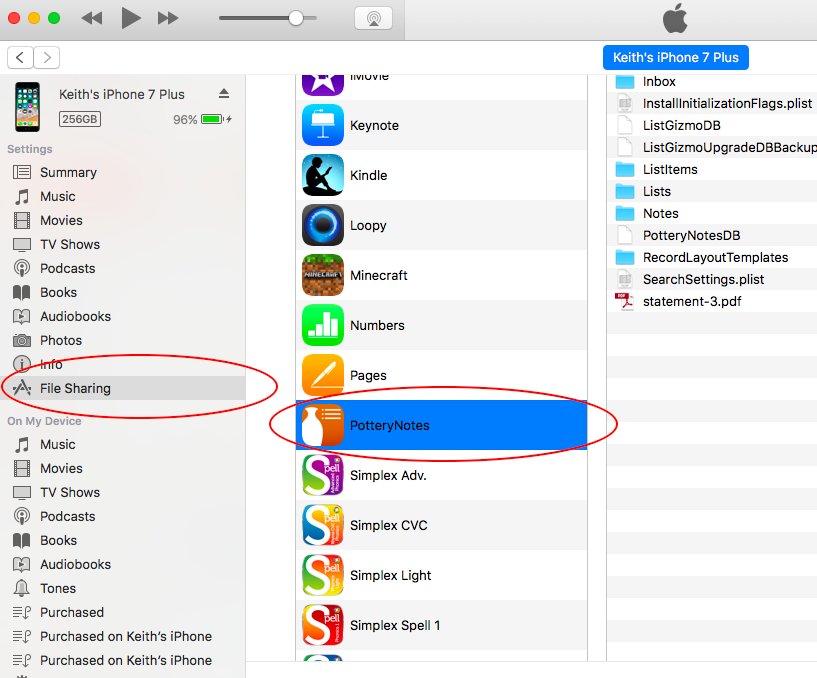Screen dimensions: 817x678
Task: Select the PotteryNotes app
Action: coord(441,425)
